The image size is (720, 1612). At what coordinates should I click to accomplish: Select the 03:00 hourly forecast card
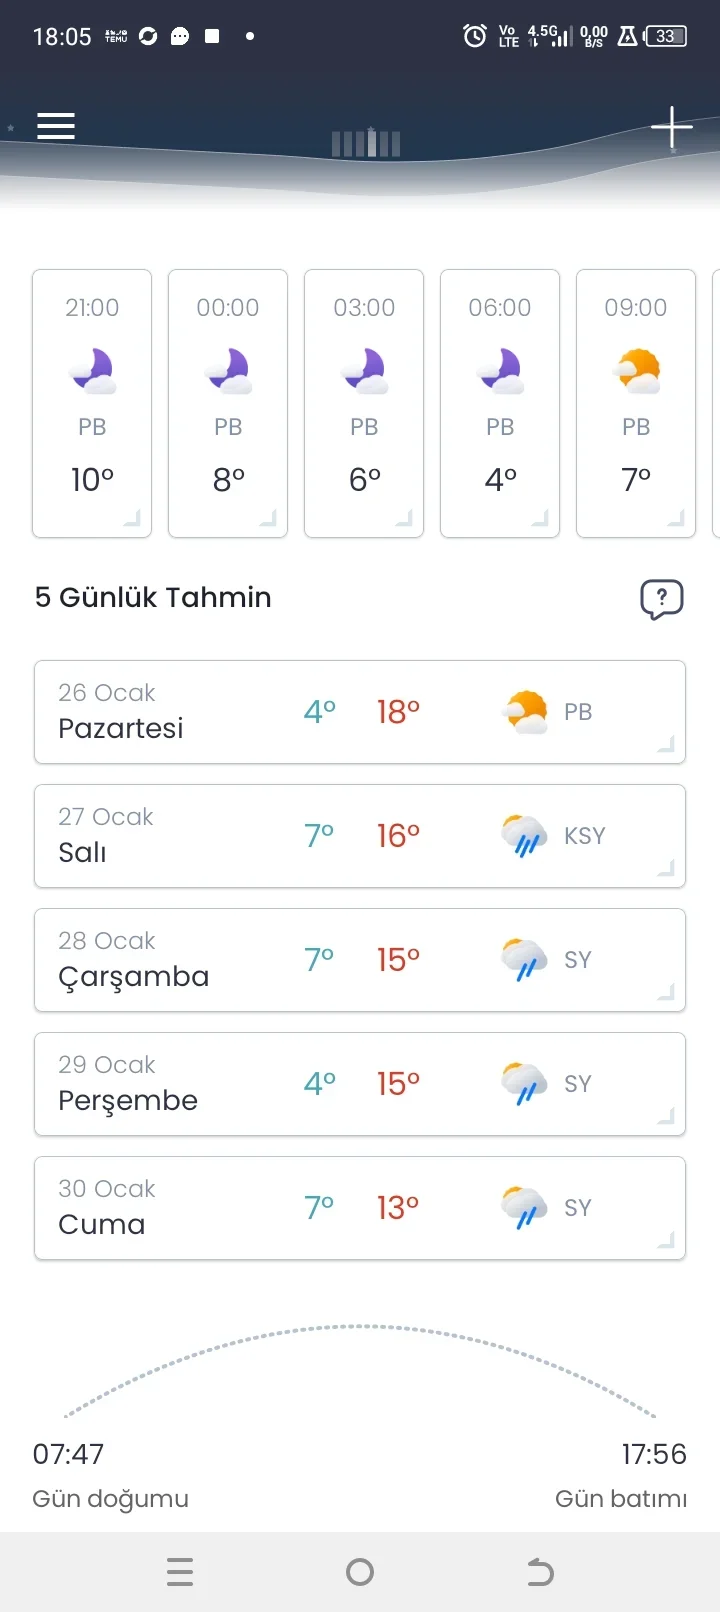pyautogui.click(x=364, y=403)
